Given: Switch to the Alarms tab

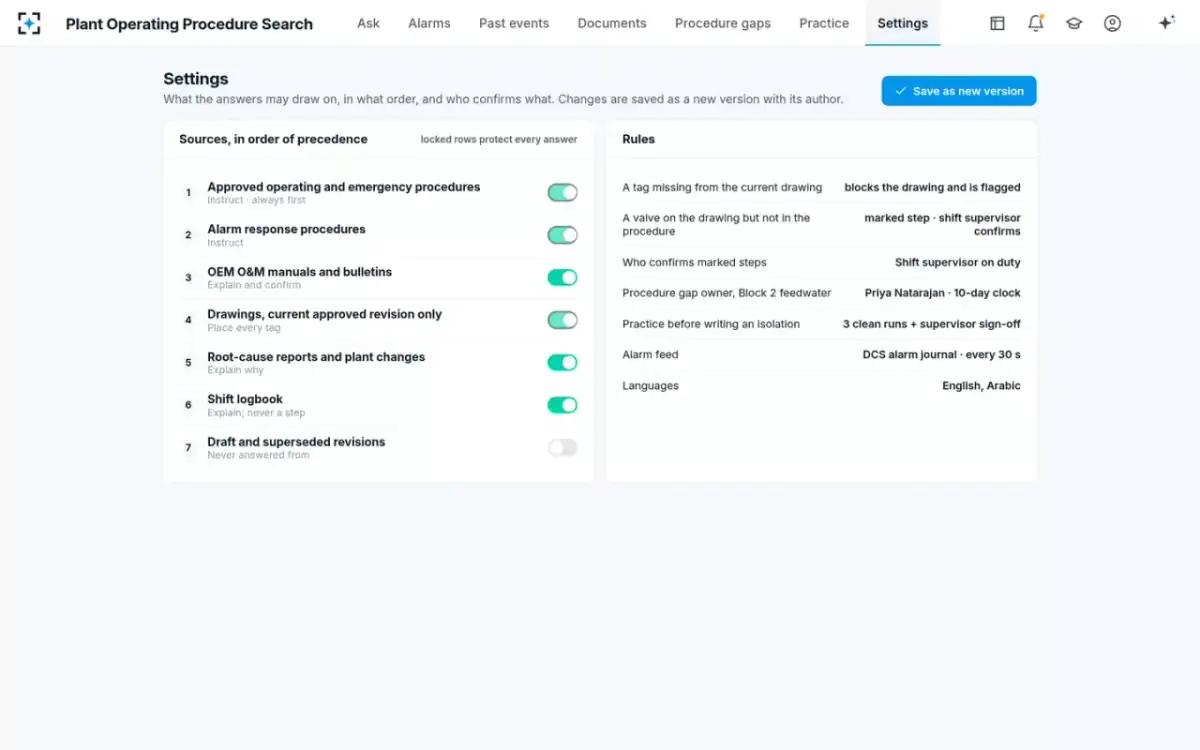Looking at the screenshot, I should (429, 23).
